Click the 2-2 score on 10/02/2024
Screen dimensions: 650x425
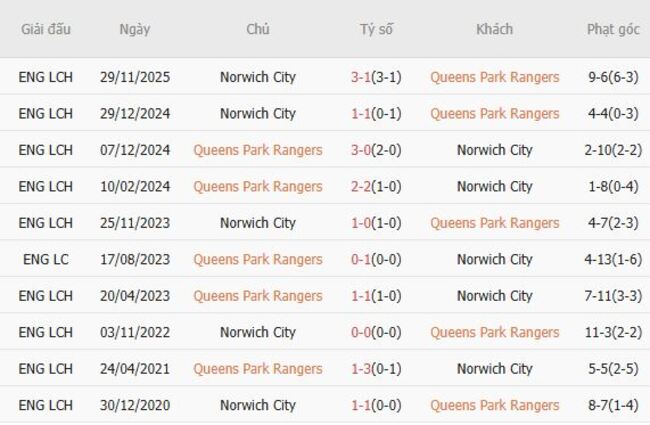click(x=362, y=187)
